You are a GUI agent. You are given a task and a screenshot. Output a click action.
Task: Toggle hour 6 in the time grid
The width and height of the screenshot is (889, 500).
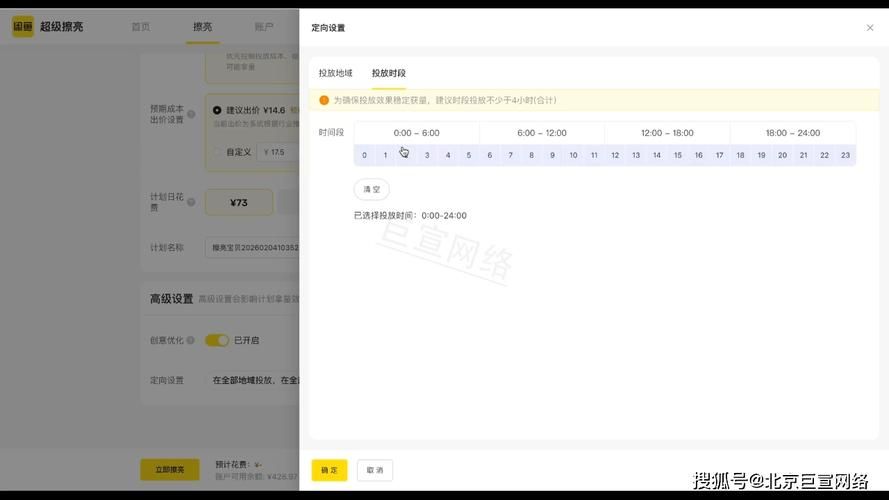490,155
